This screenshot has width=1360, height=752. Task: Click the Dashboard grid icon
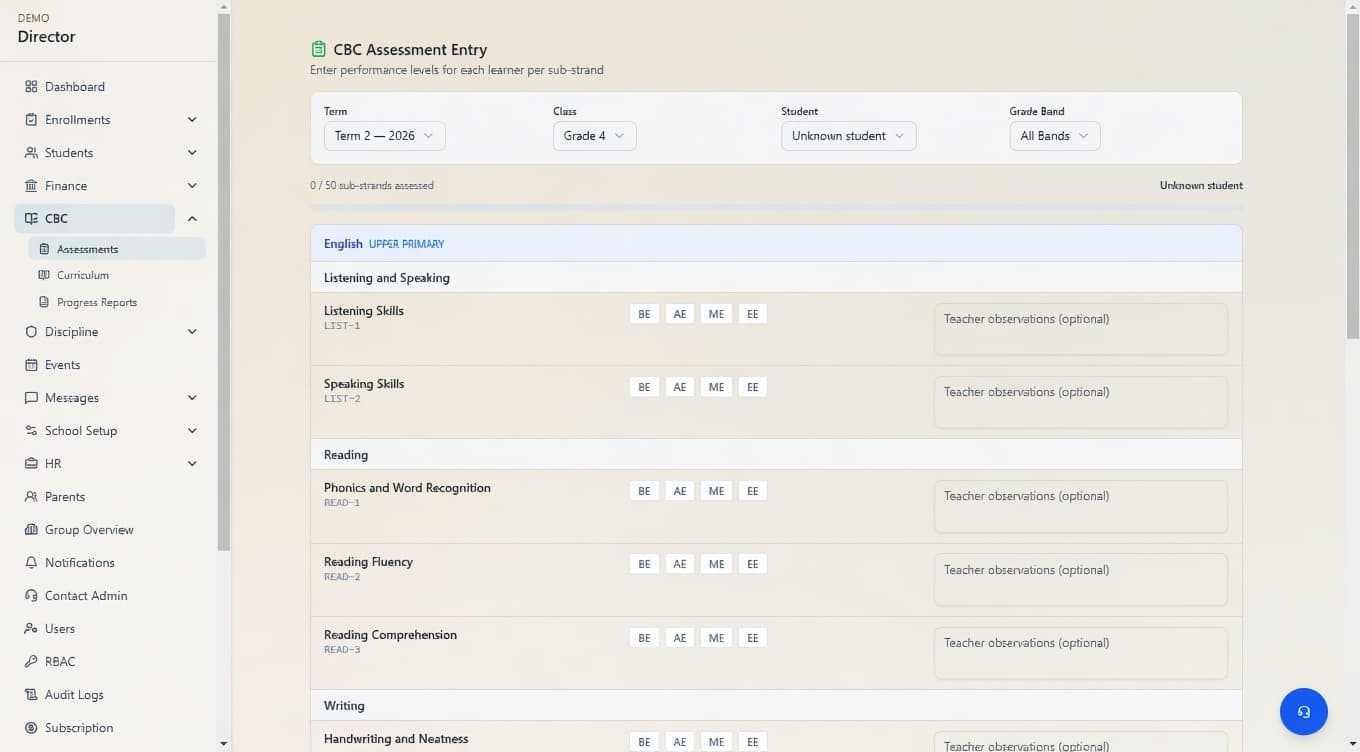pos(31,87)
